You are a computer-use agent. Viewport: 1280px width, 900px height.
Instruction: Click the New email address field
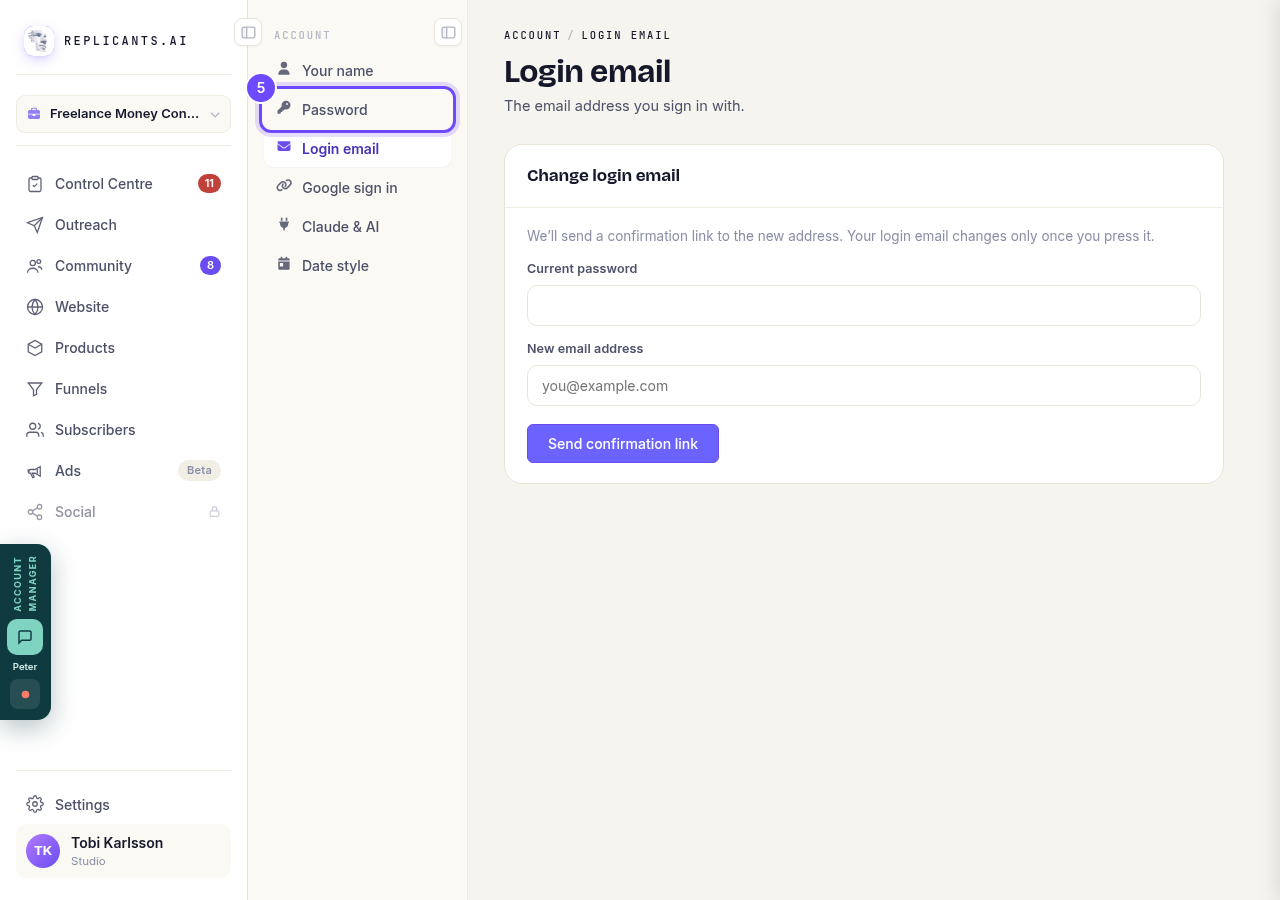coord(864,385)
